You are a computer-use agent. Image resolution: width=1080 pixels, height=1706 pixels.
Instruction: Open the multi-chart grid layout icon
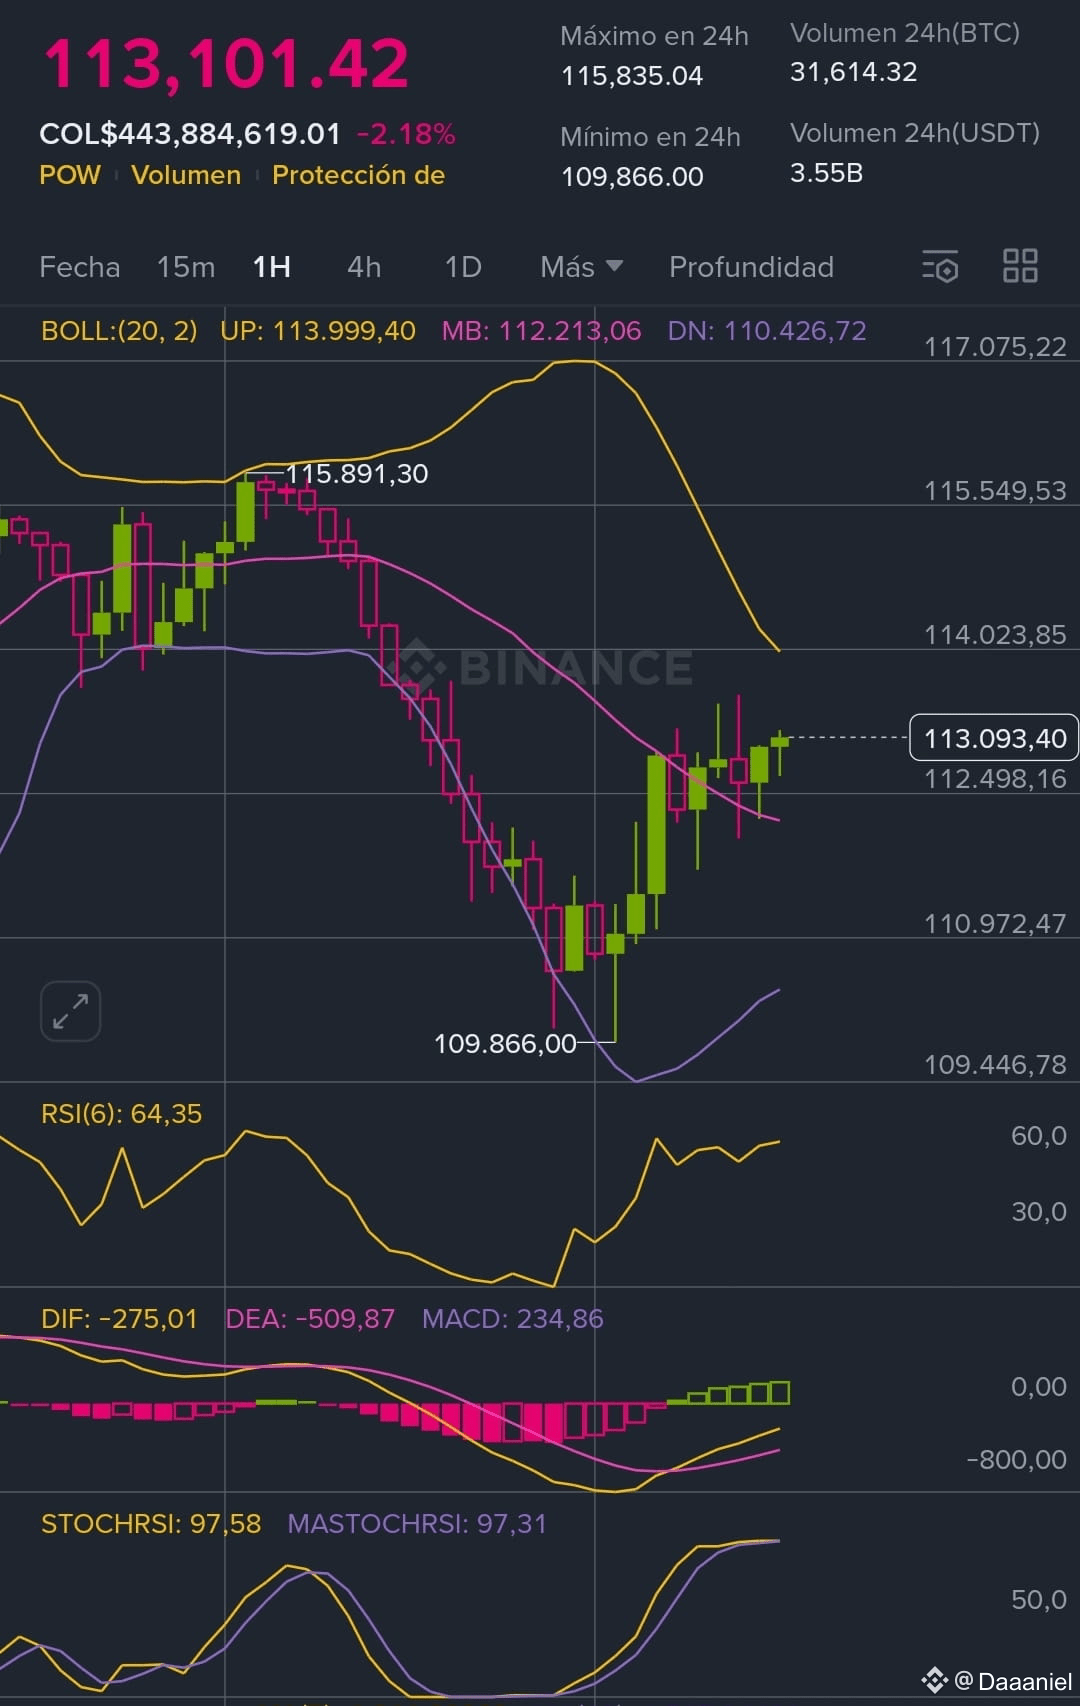[1020, 266]
